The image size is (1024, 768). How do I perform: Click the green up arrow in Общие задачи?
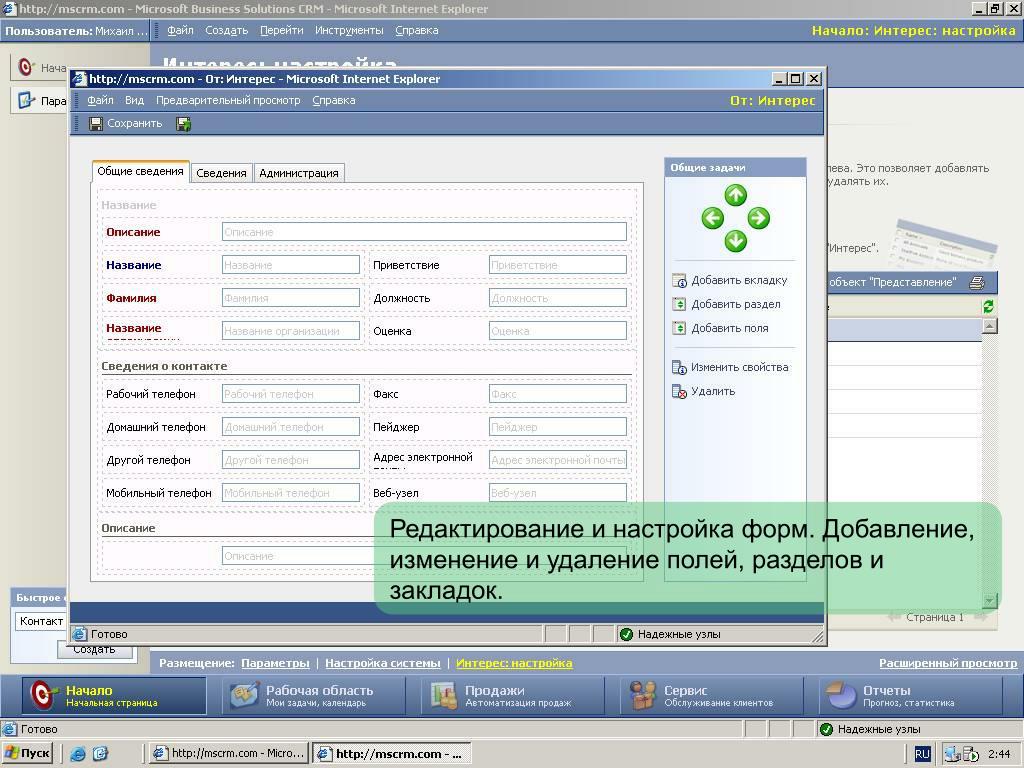coord(735,195)
